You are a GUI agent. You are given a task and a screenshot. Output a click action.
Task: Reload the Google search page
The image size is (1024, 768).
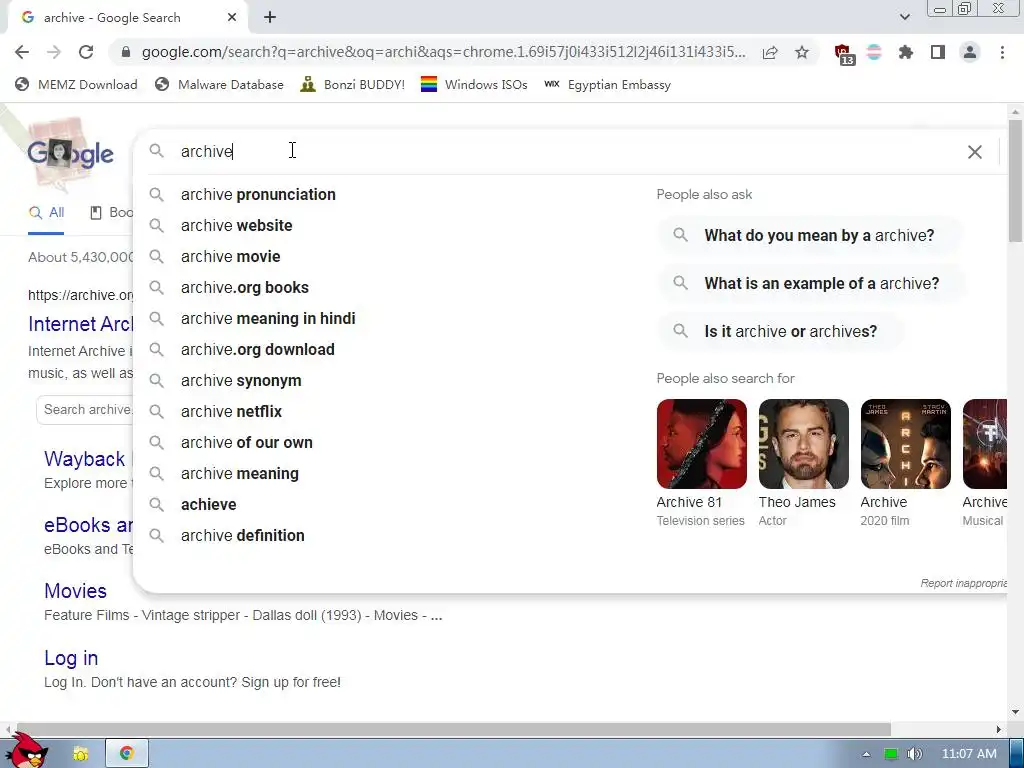point(86,52)
